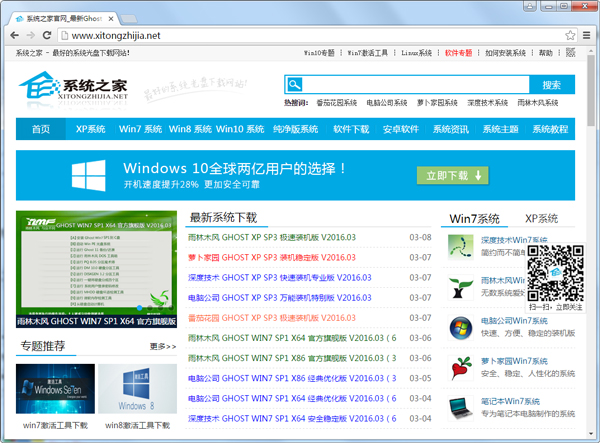The width and height of the screenshot is (600, 443).
Task: Open the 系统主题 navigation item
Action: 501,129
